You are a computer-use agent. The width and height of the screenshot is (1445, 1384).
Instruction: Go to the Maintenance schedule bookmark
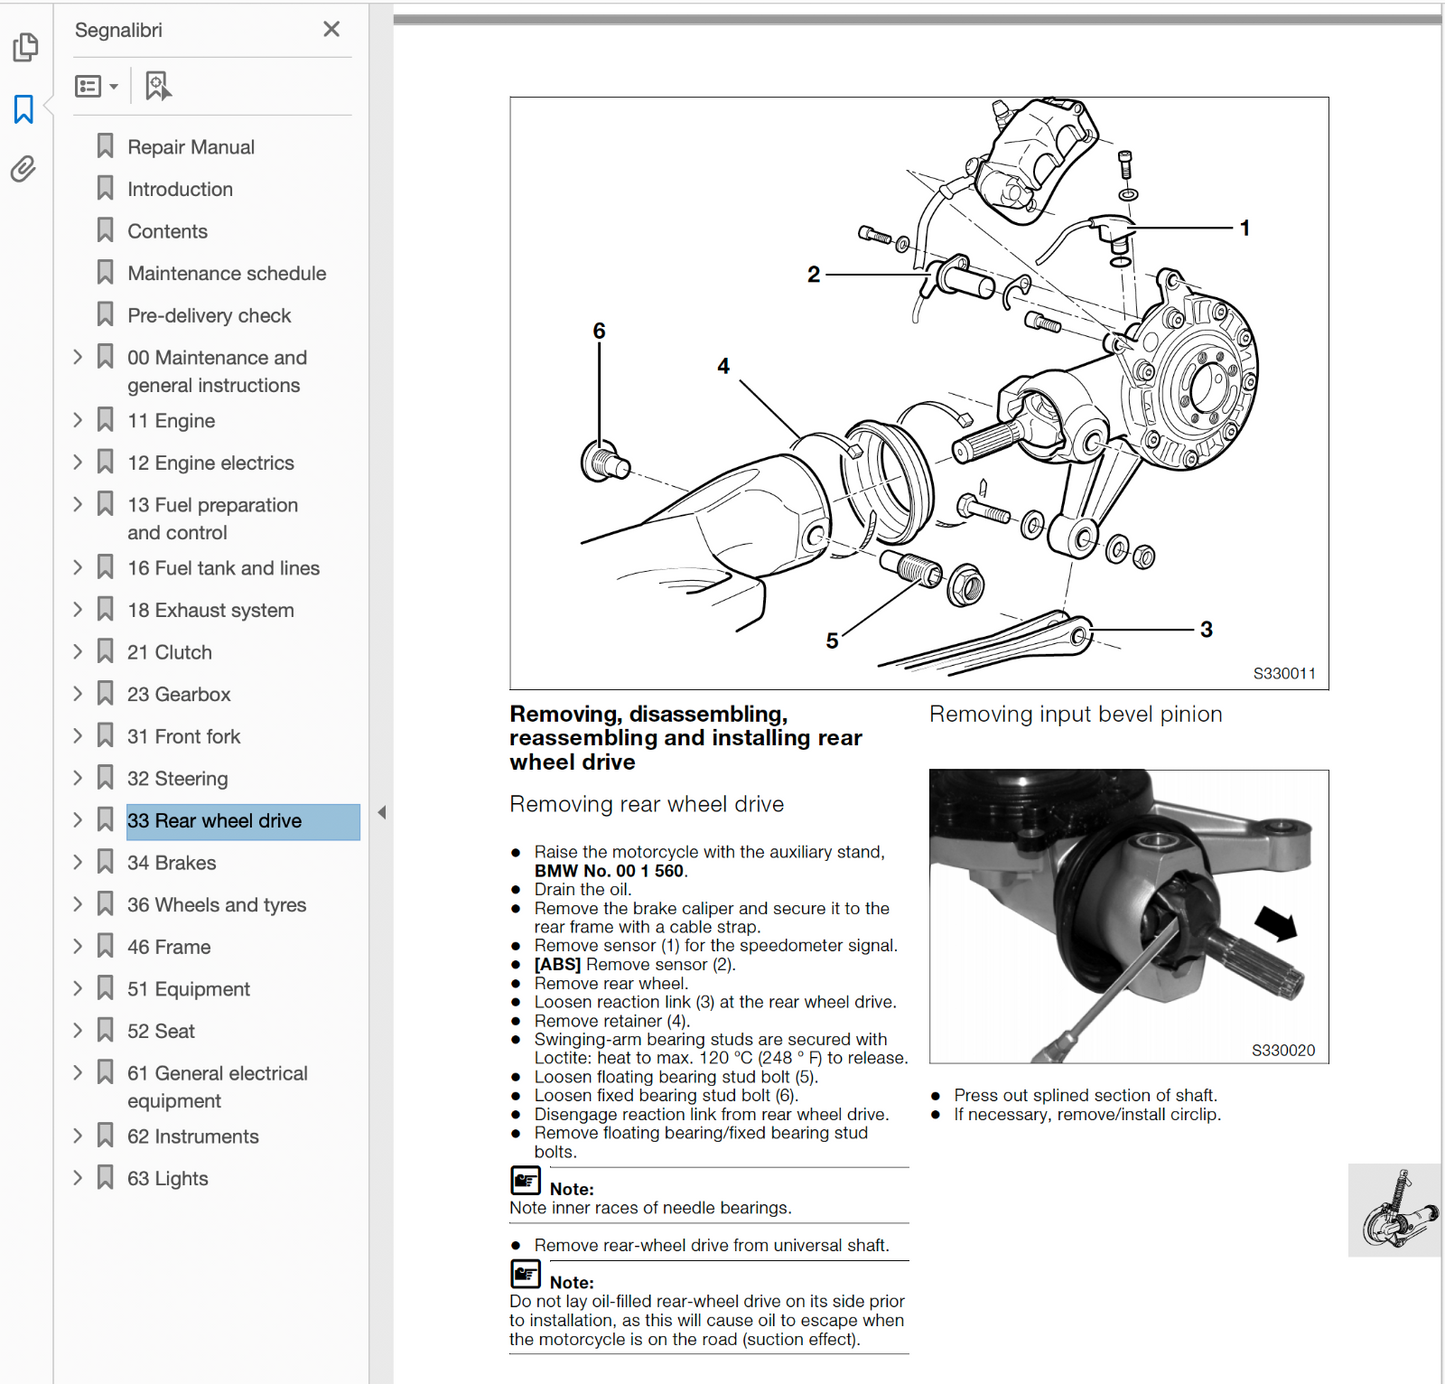click(226, 273)
